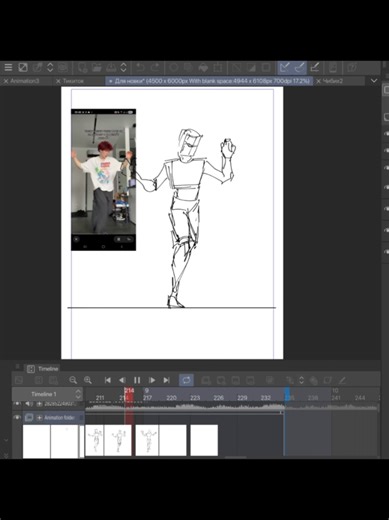Select the cel thumbnail under frame 217
This screenshot has width=389, height=520.
point(147,440)
